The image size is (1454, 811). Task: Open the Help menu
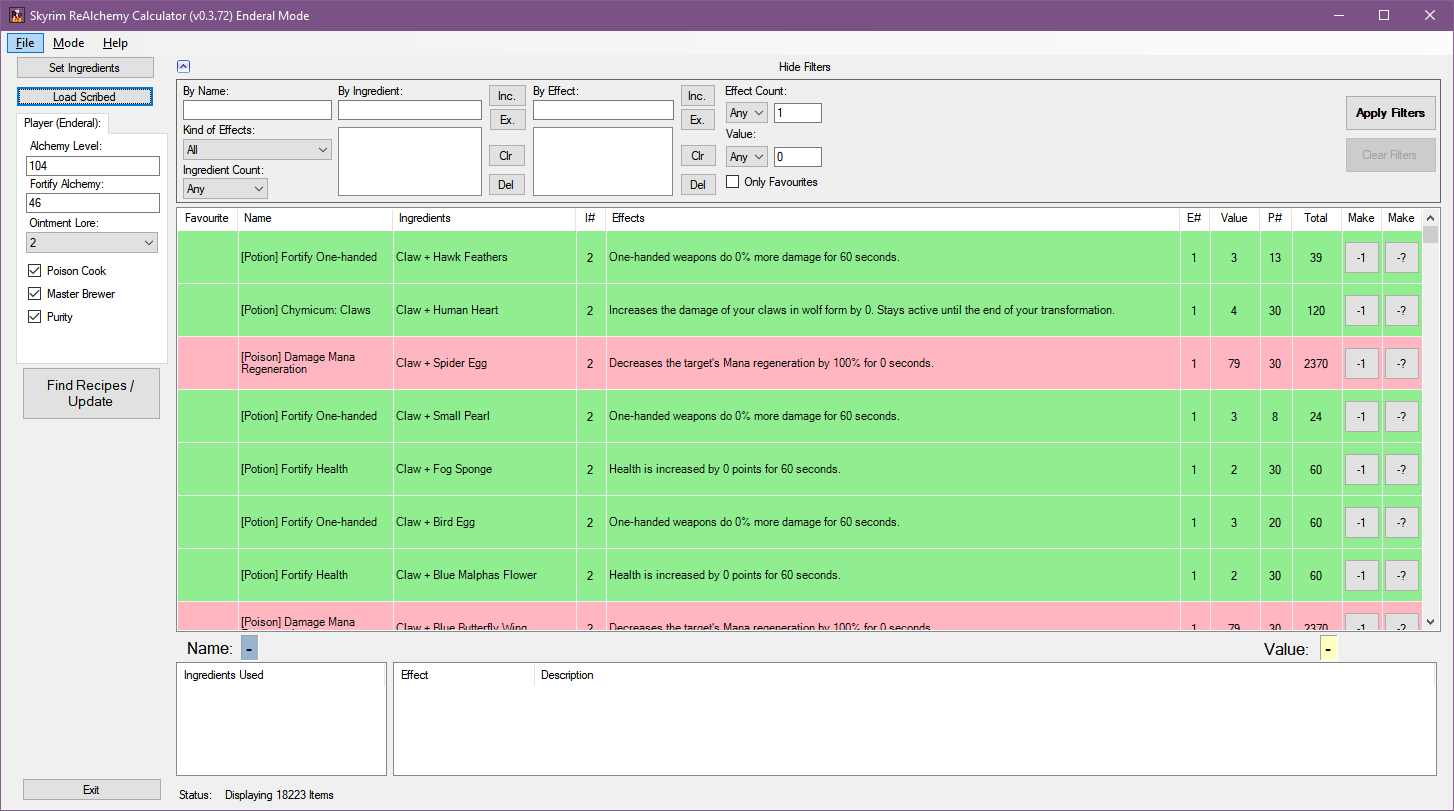pyautogui.click(x=115, y=43)
